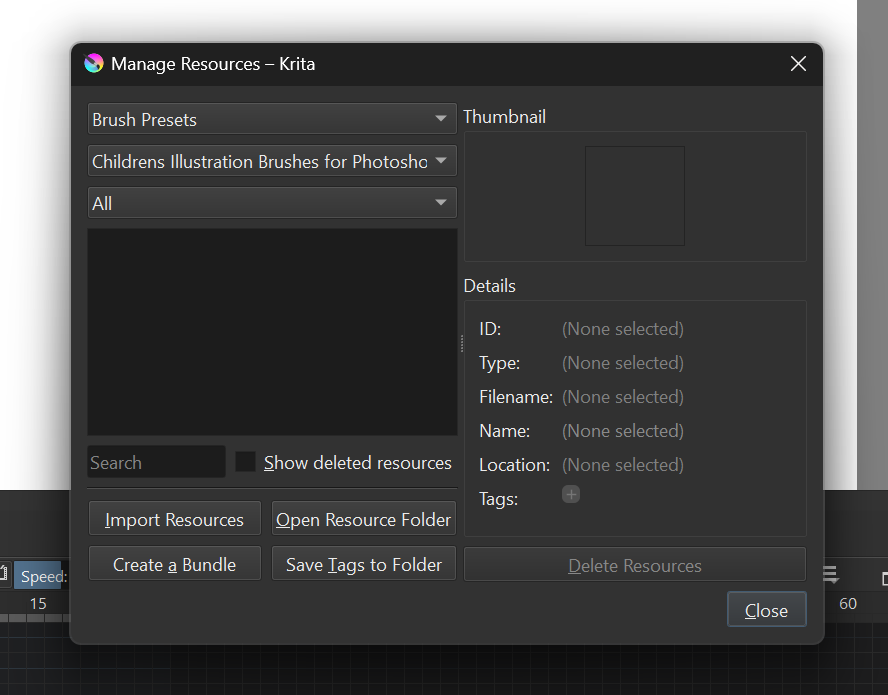Enable Show deleted resources checkbox
The image size is (888, 695).
(245, 462)
